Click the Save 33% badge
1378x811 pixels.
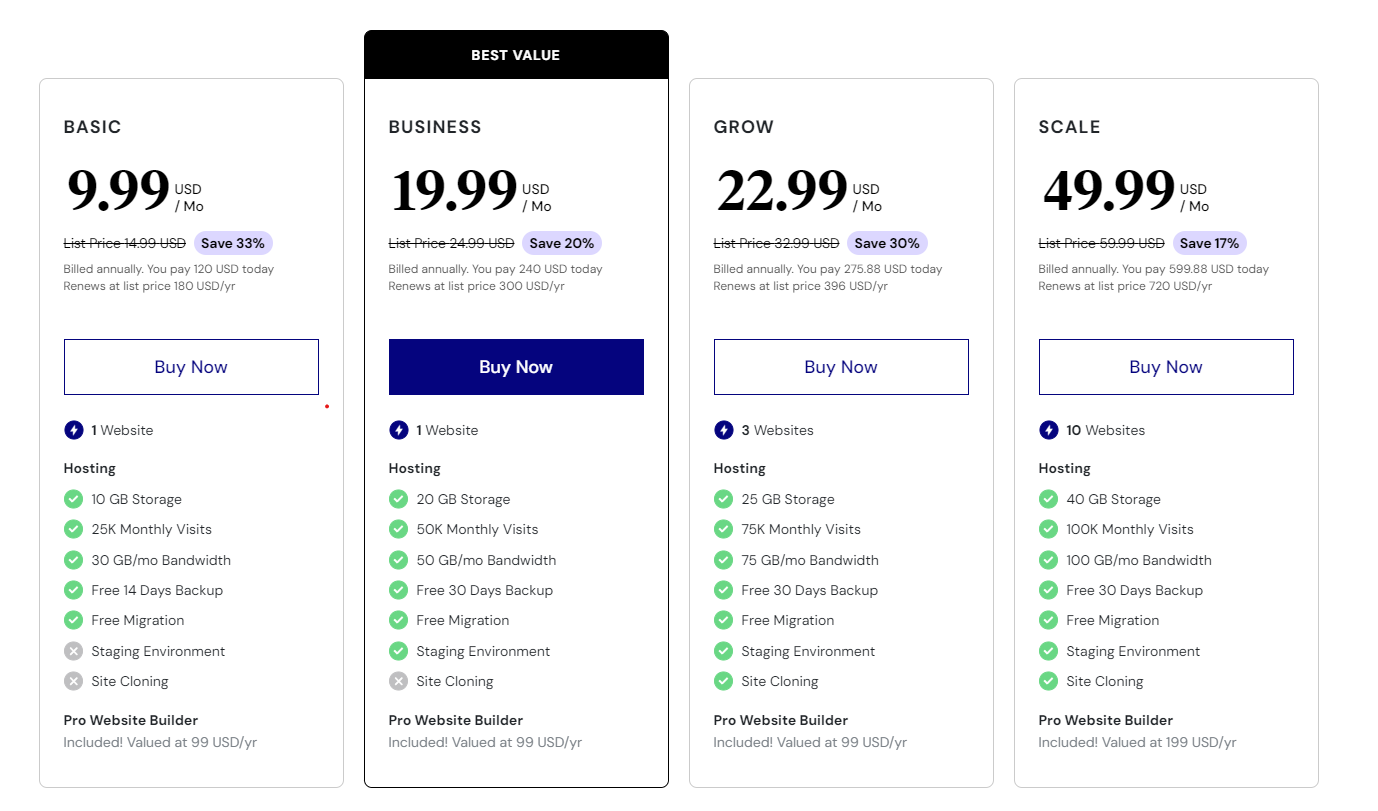[233, 243]
